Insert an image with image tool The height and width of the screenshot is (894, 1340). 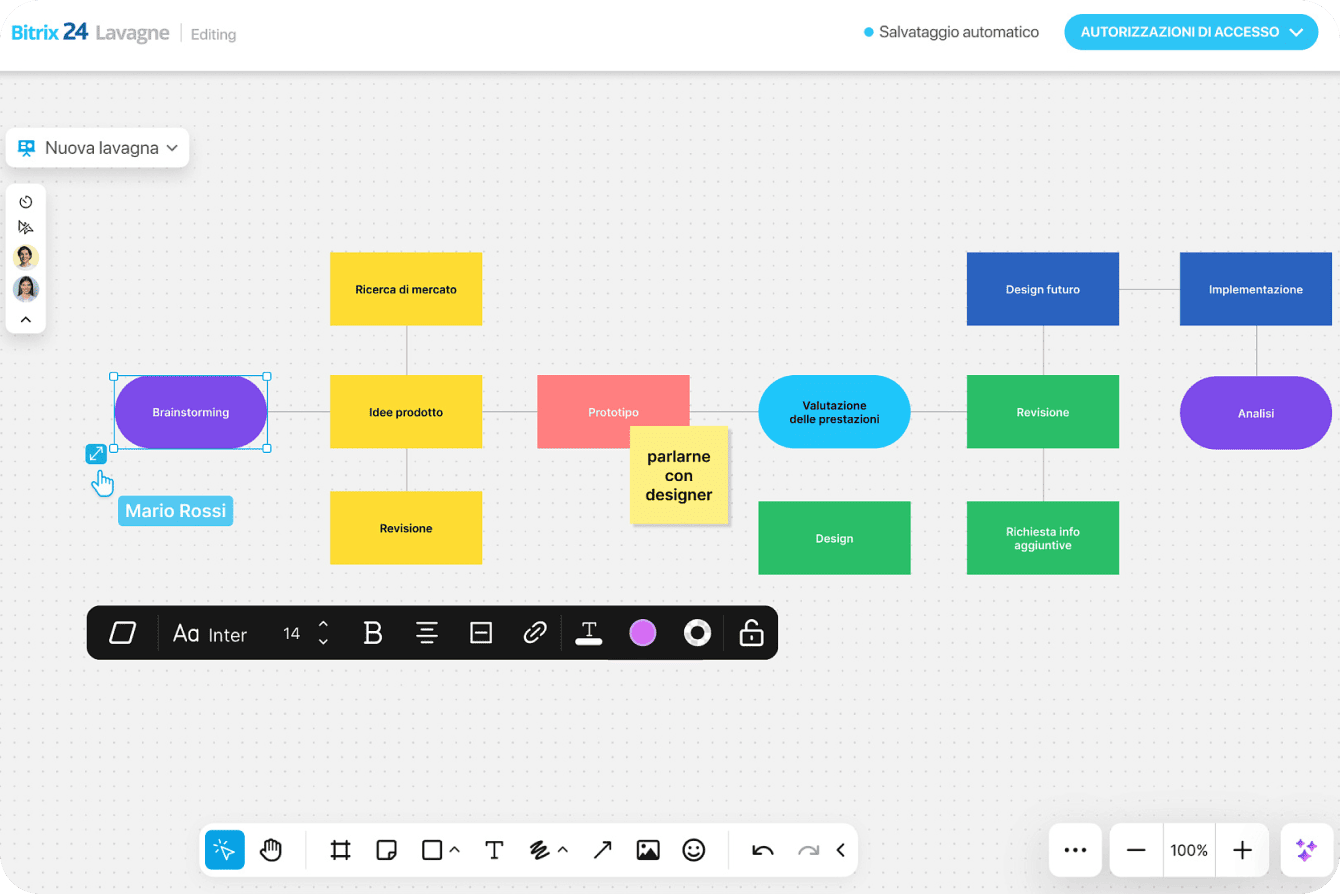[x=648, y=850]
